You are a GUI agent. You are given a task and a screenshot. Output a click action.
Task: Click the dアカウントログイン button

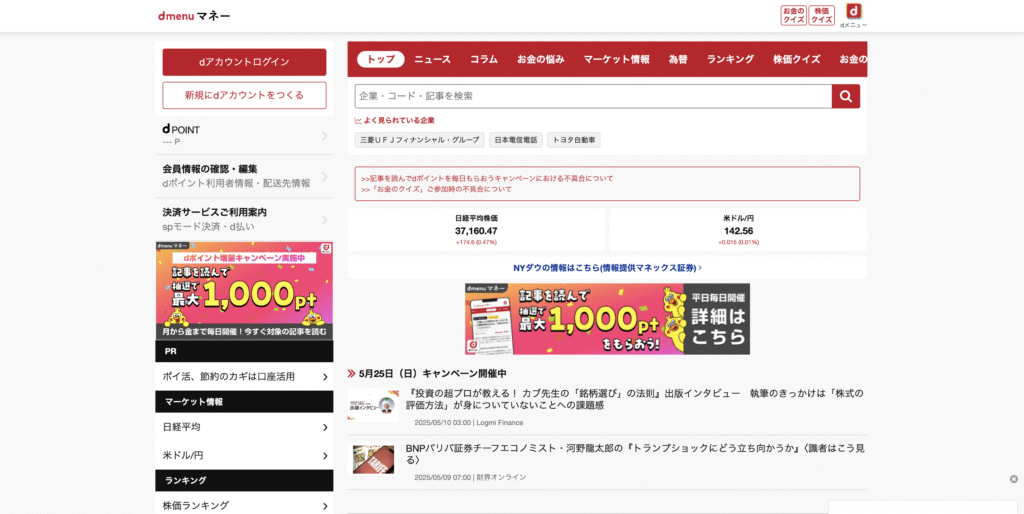244,62
